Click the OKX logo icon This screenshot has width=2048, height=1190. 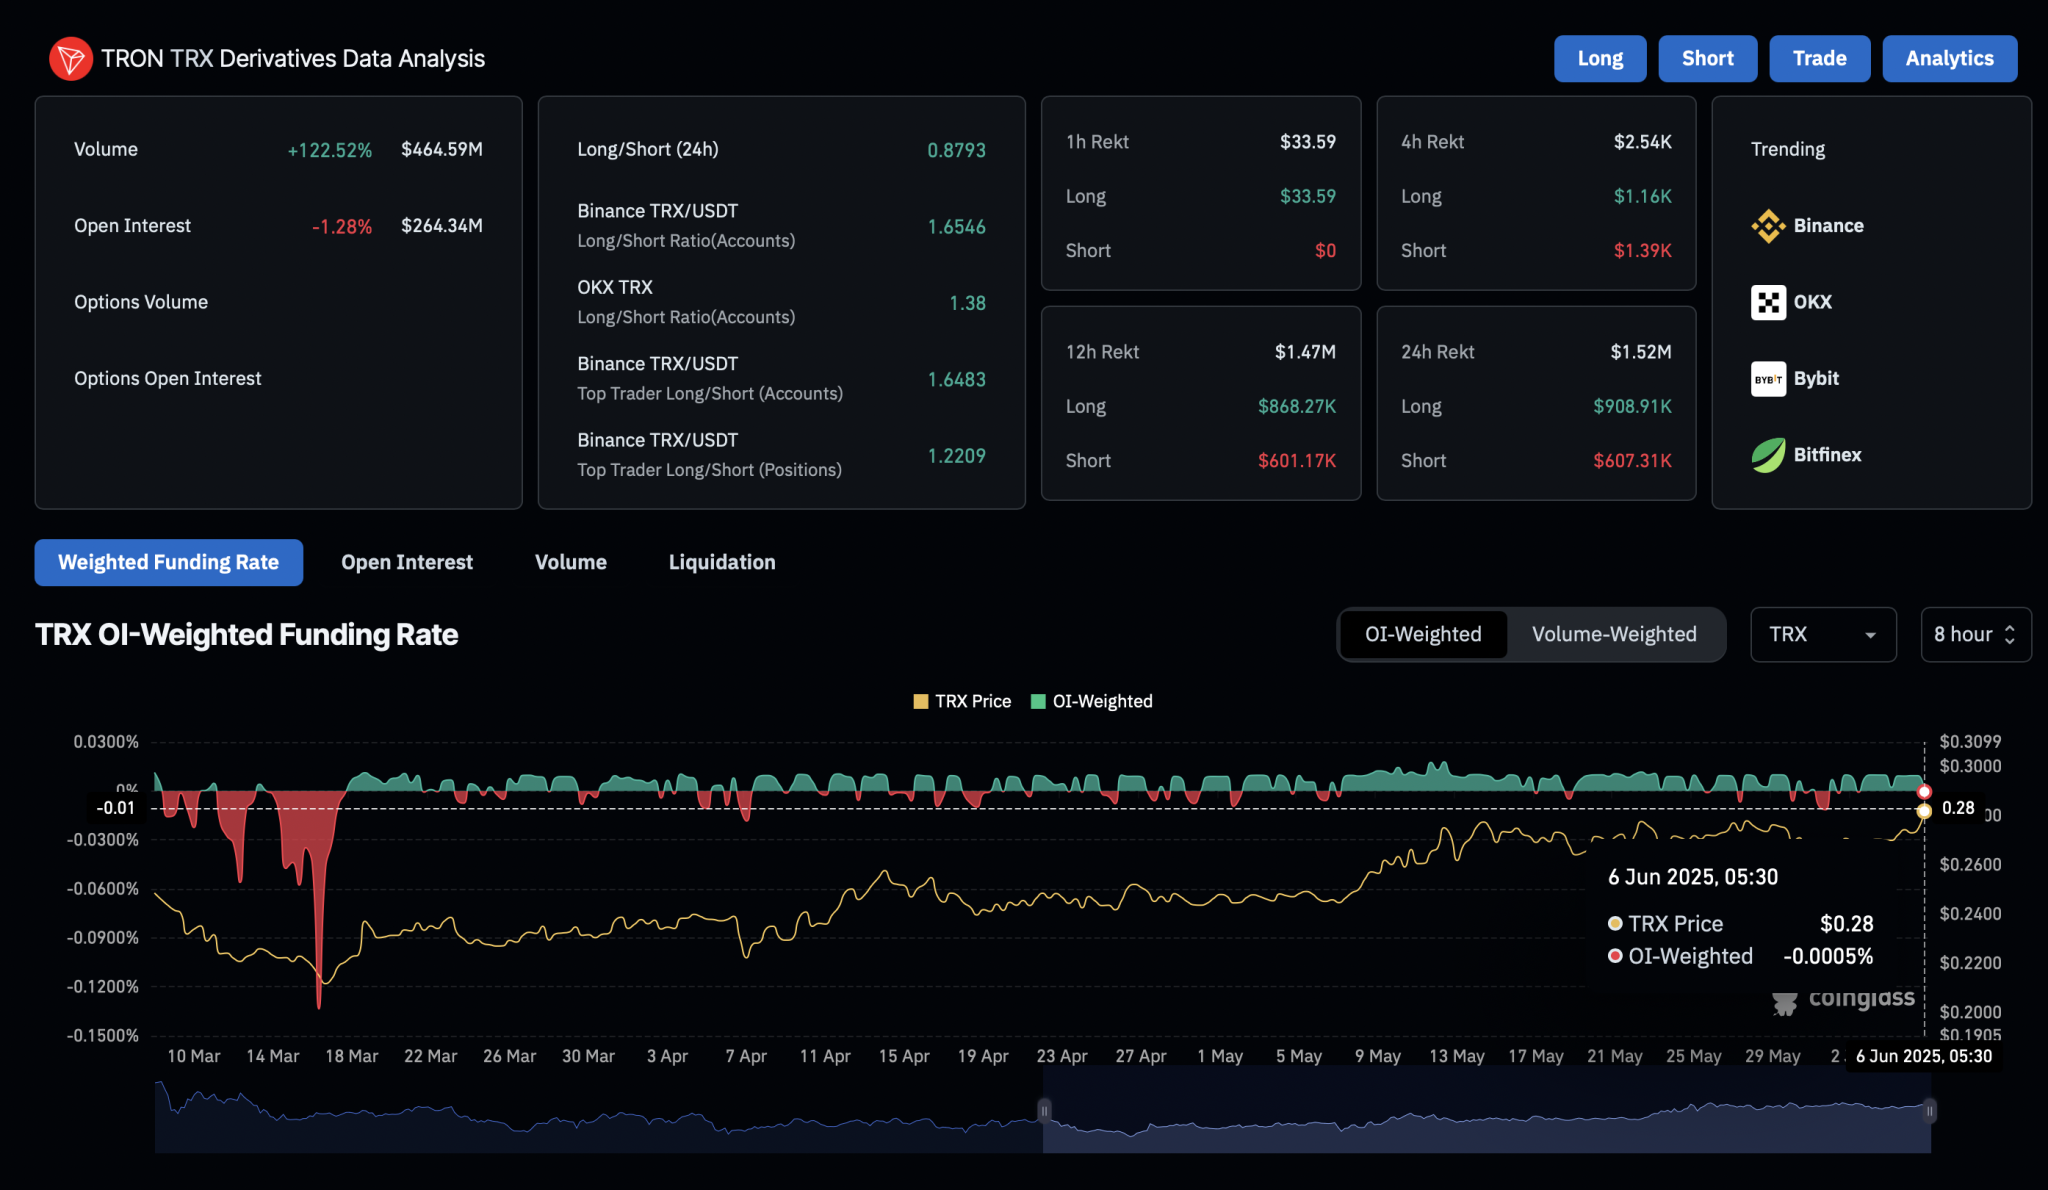pos(1768,302)
